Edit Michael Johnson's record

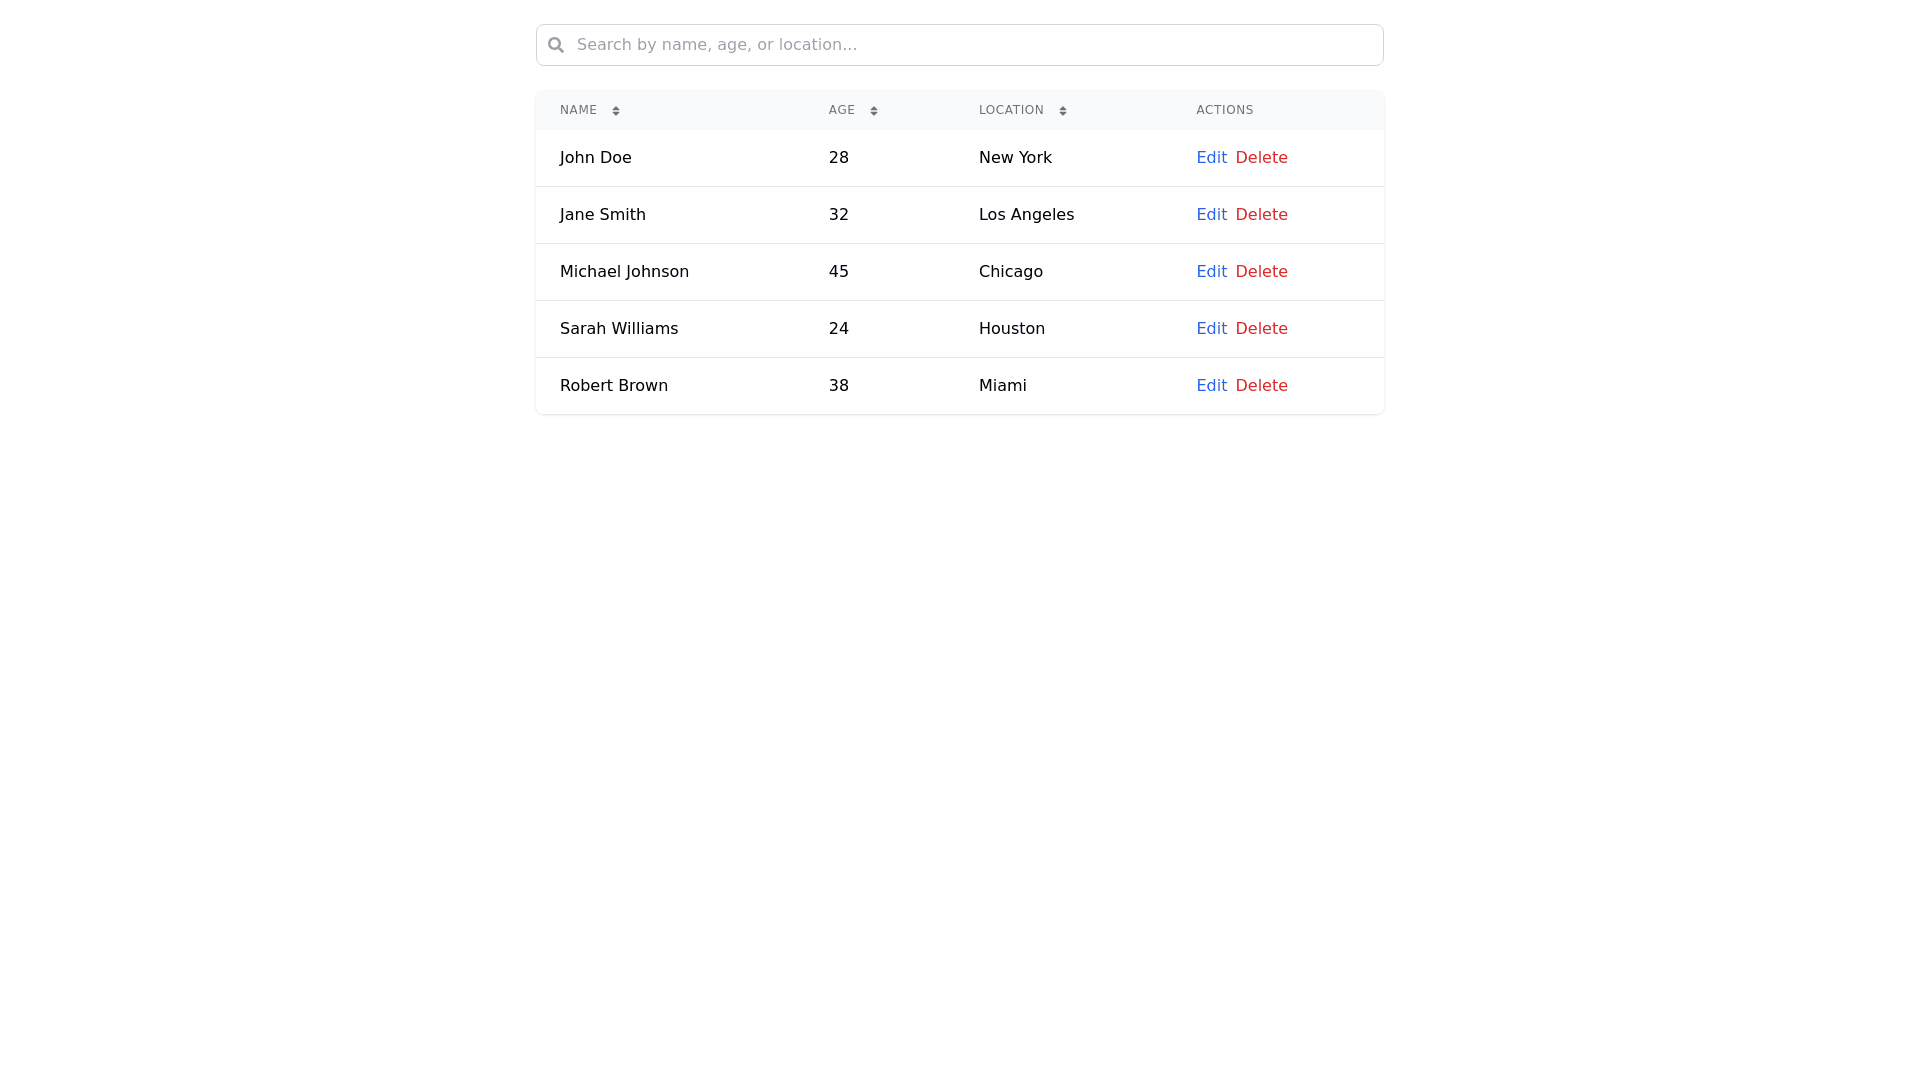(1211, 272)
